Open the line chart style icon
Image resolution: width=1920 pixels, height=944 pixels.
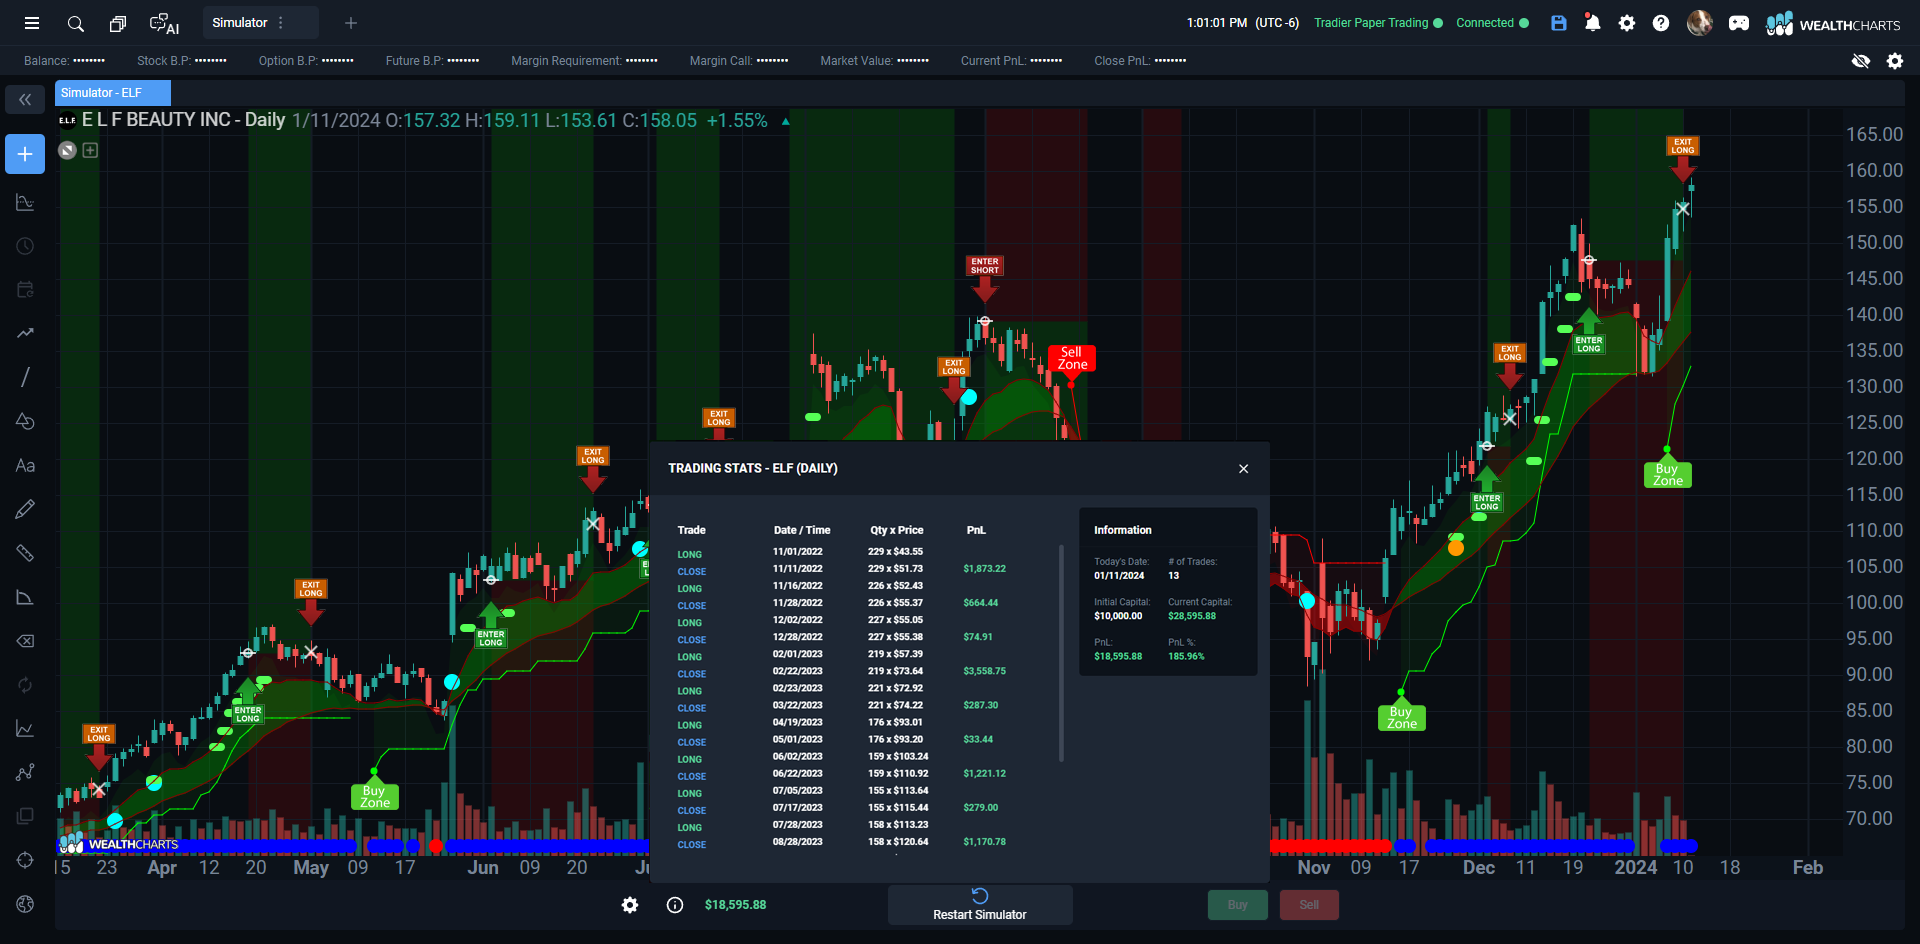click(25, 729)
